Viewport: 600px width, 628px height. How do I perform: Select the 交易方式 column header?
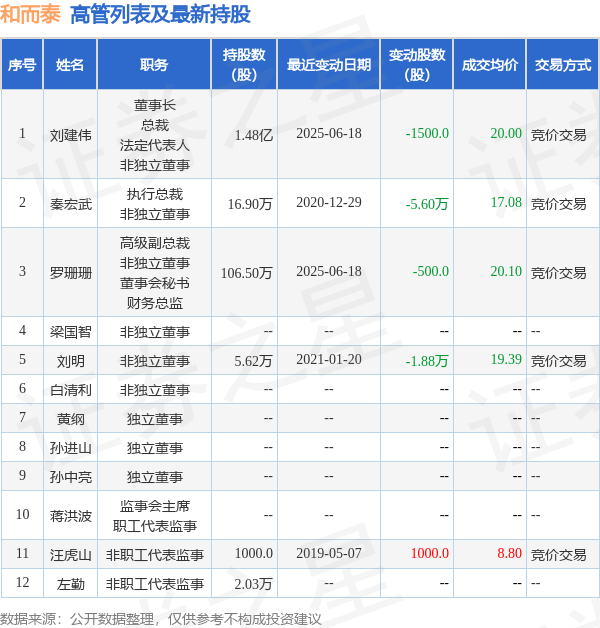coord(563,64)
